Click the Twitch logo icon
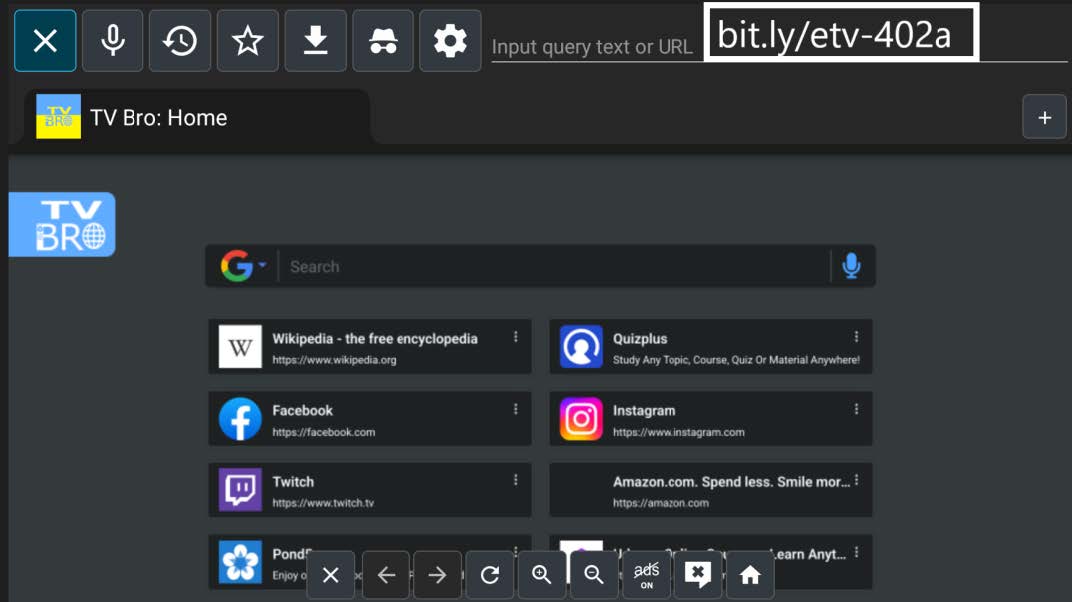 [x=240, y=490]
